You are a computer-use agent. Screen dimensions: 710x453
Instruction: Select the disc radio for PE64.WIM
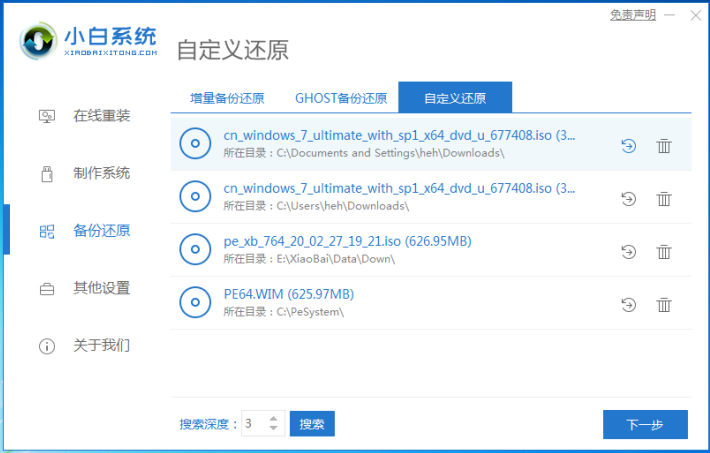click(195, 302)
